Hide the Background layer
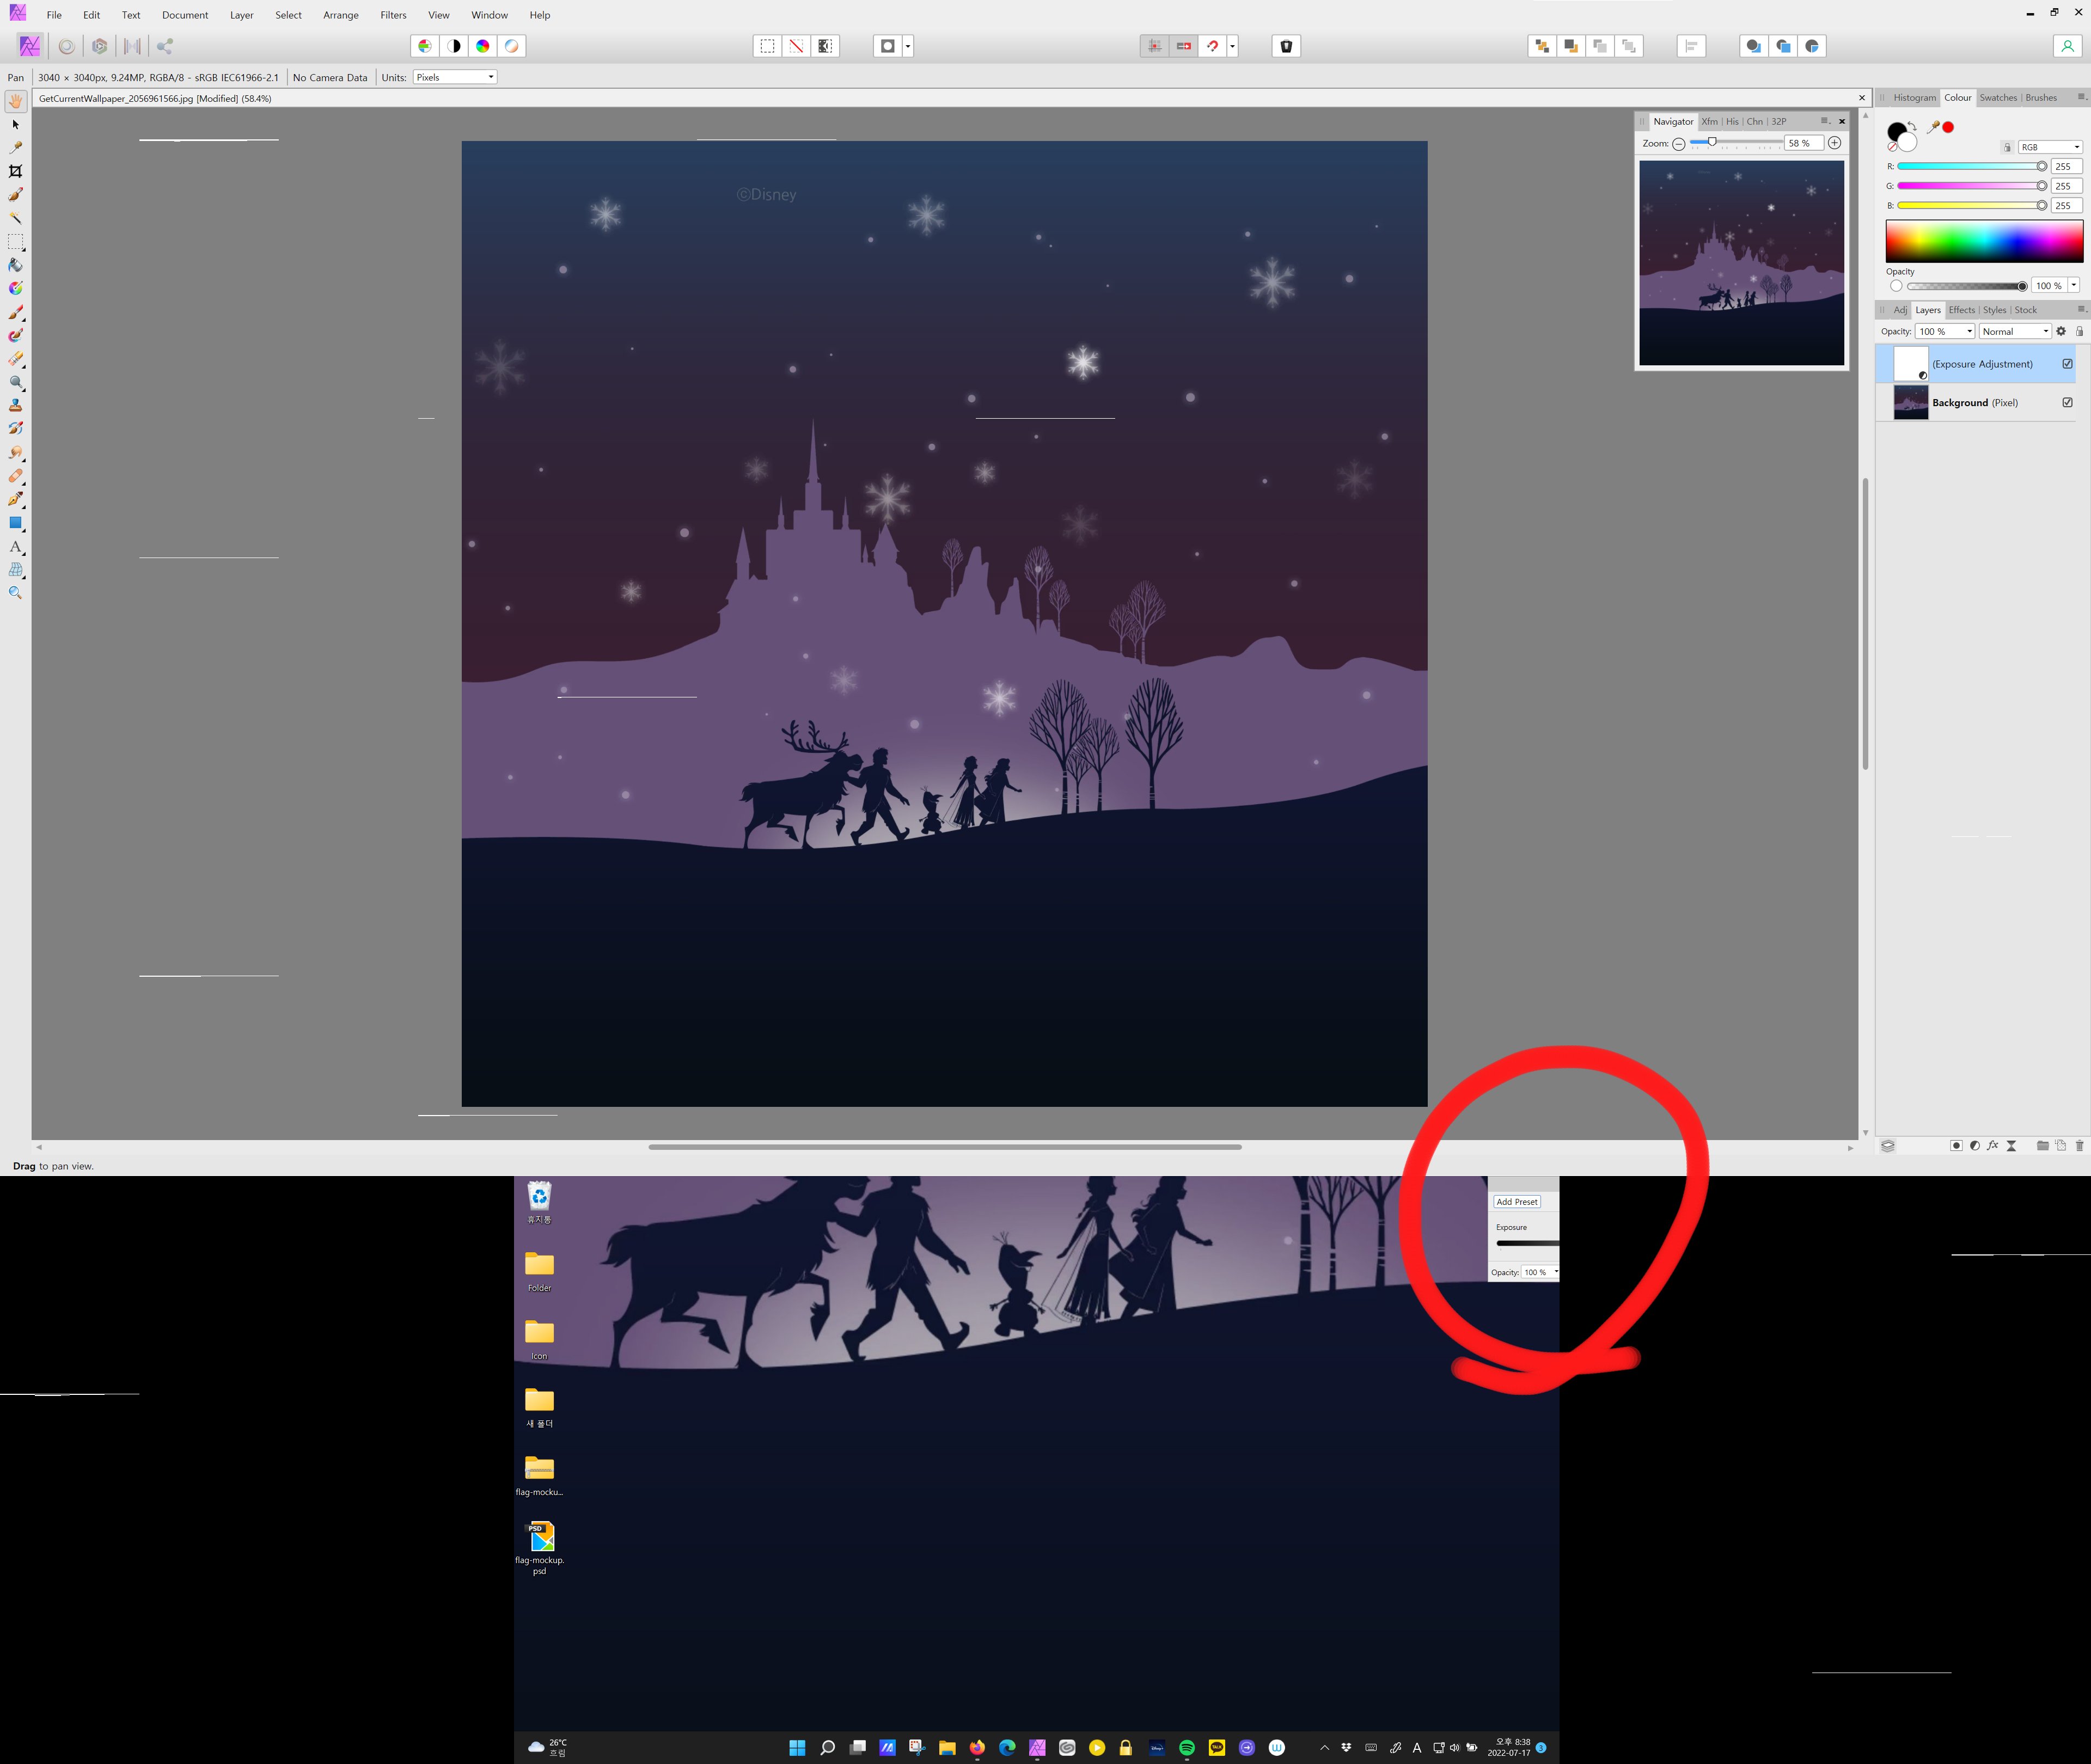2091x1764 pixels. point(2067,402)
